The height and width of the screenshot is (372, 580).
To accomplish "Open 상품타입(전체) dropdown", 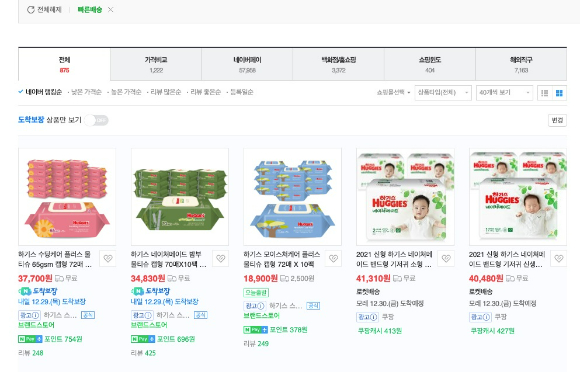I will pos(443,93).
